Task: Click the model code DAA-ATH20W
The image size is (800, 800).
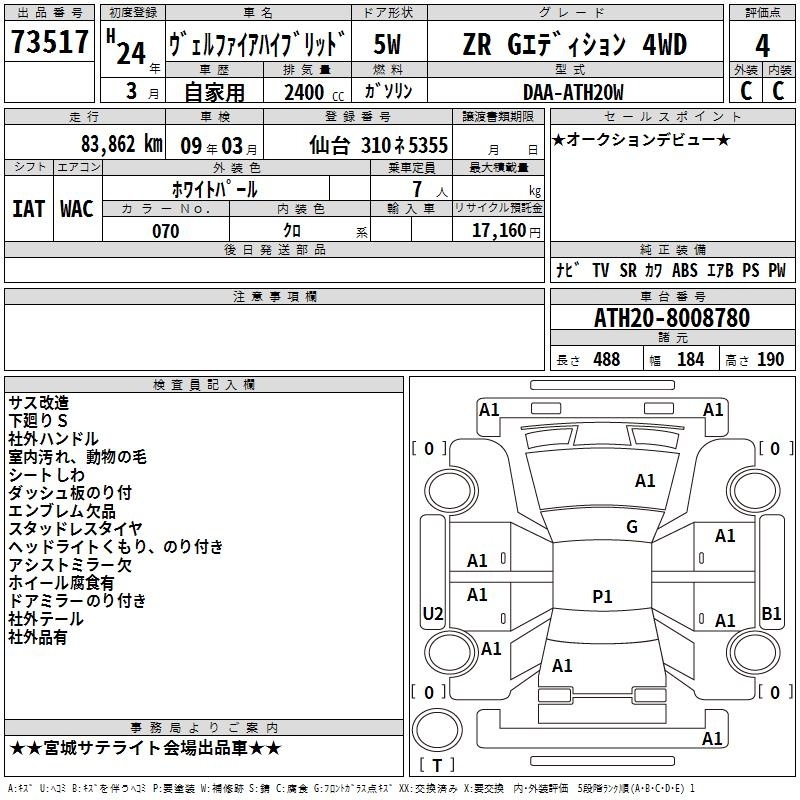Action: point(573,92)
